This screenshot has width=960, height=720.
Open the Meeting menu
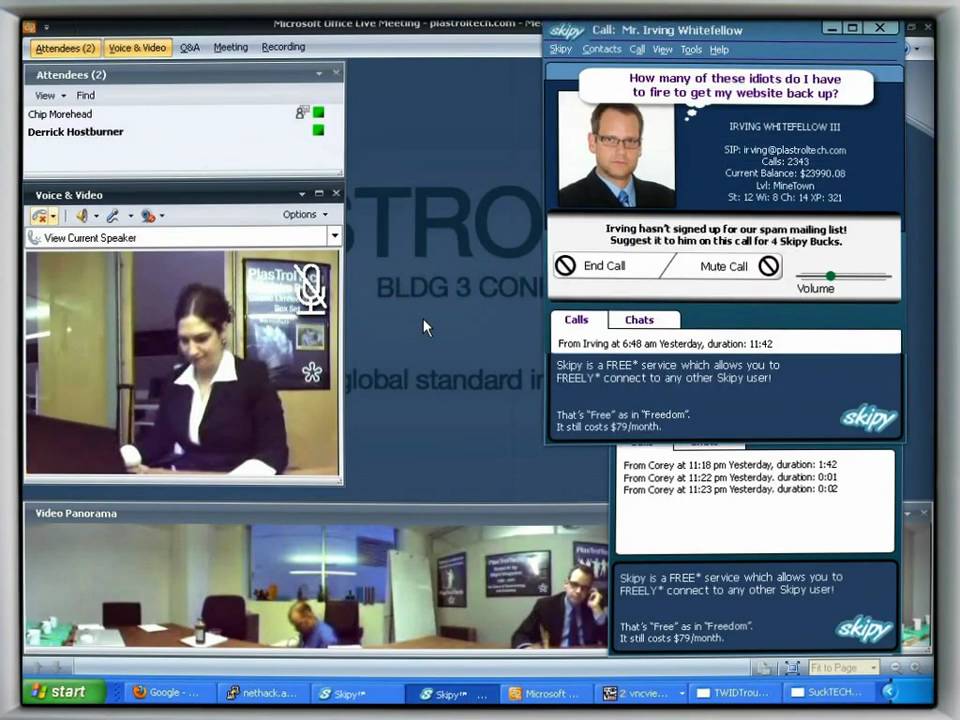coord(231,47)
